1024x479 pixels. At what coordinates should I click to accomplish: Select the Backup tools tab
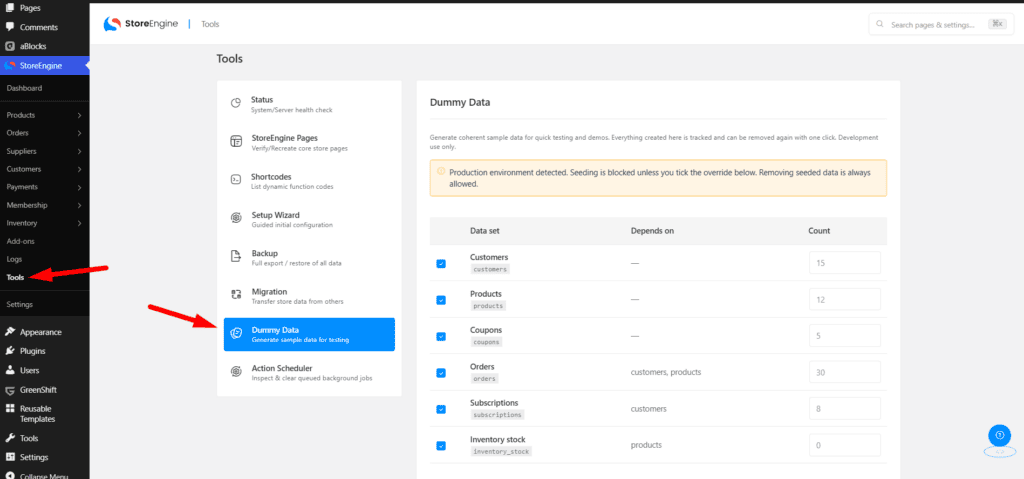[x=309, y=257]
